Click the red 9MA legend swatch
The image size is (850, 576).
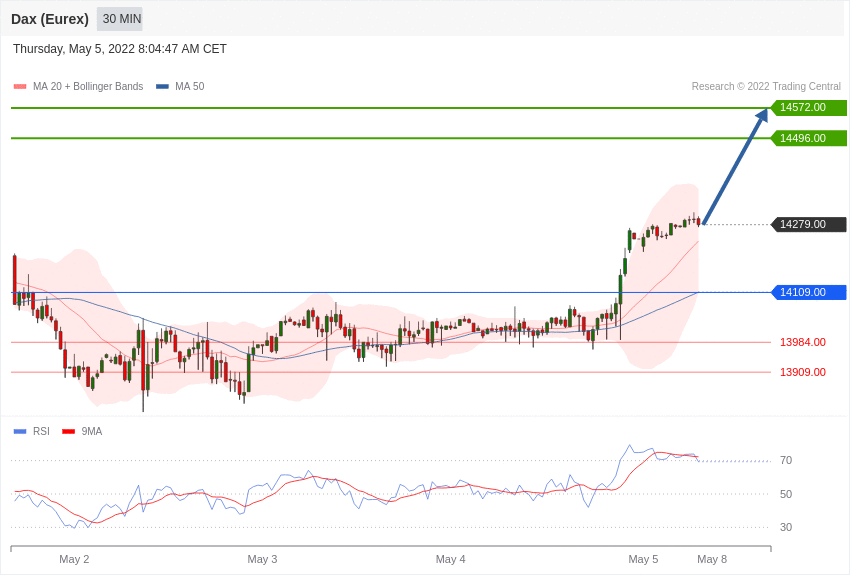[x=68, y=431]
